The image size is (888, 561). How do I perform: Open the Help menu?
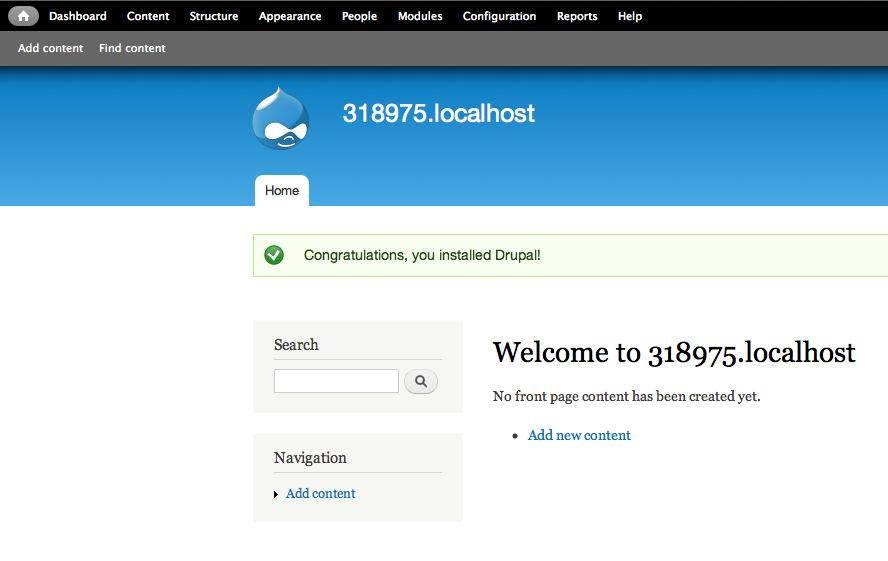(630, 16)
